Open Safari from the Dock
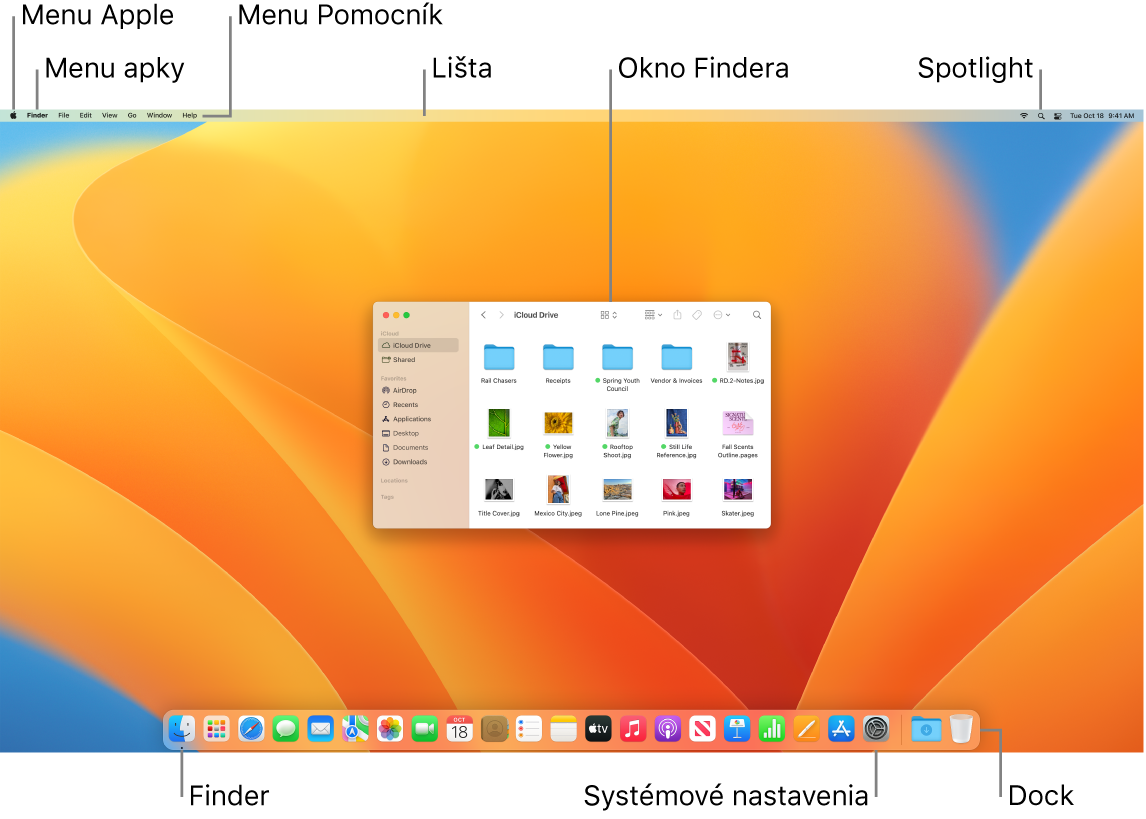The height and width of the screenshot is (819, 1146). coord(250,729)
